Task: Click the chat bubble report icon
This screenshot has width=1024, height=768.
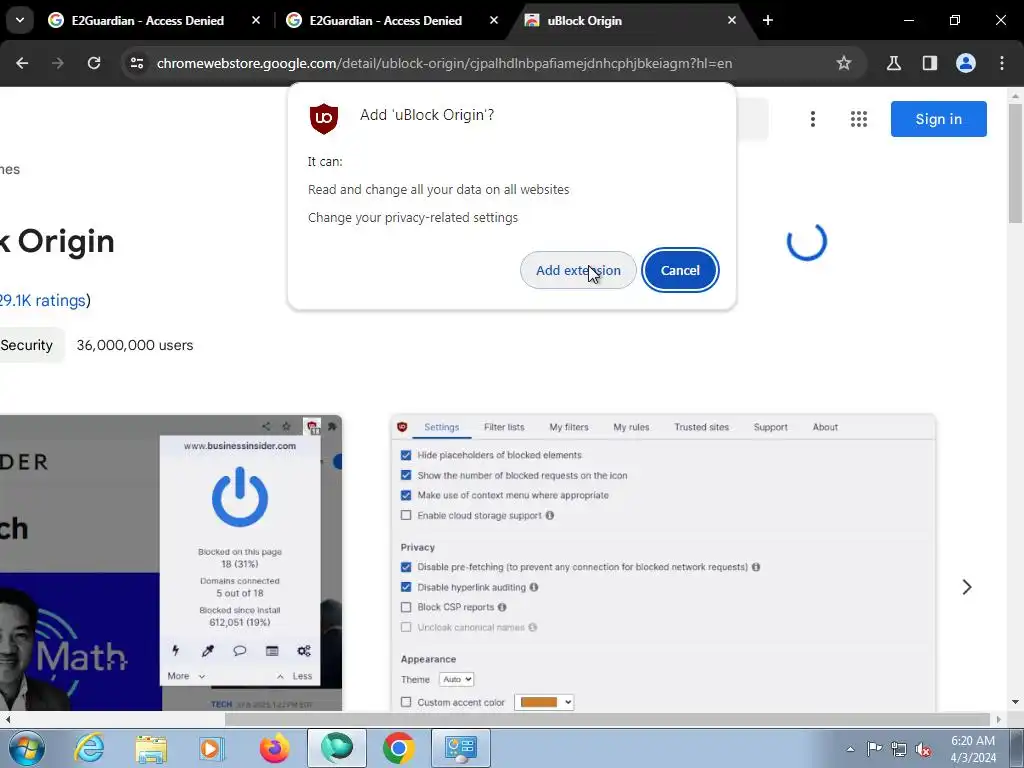Action: pos(240,650)
